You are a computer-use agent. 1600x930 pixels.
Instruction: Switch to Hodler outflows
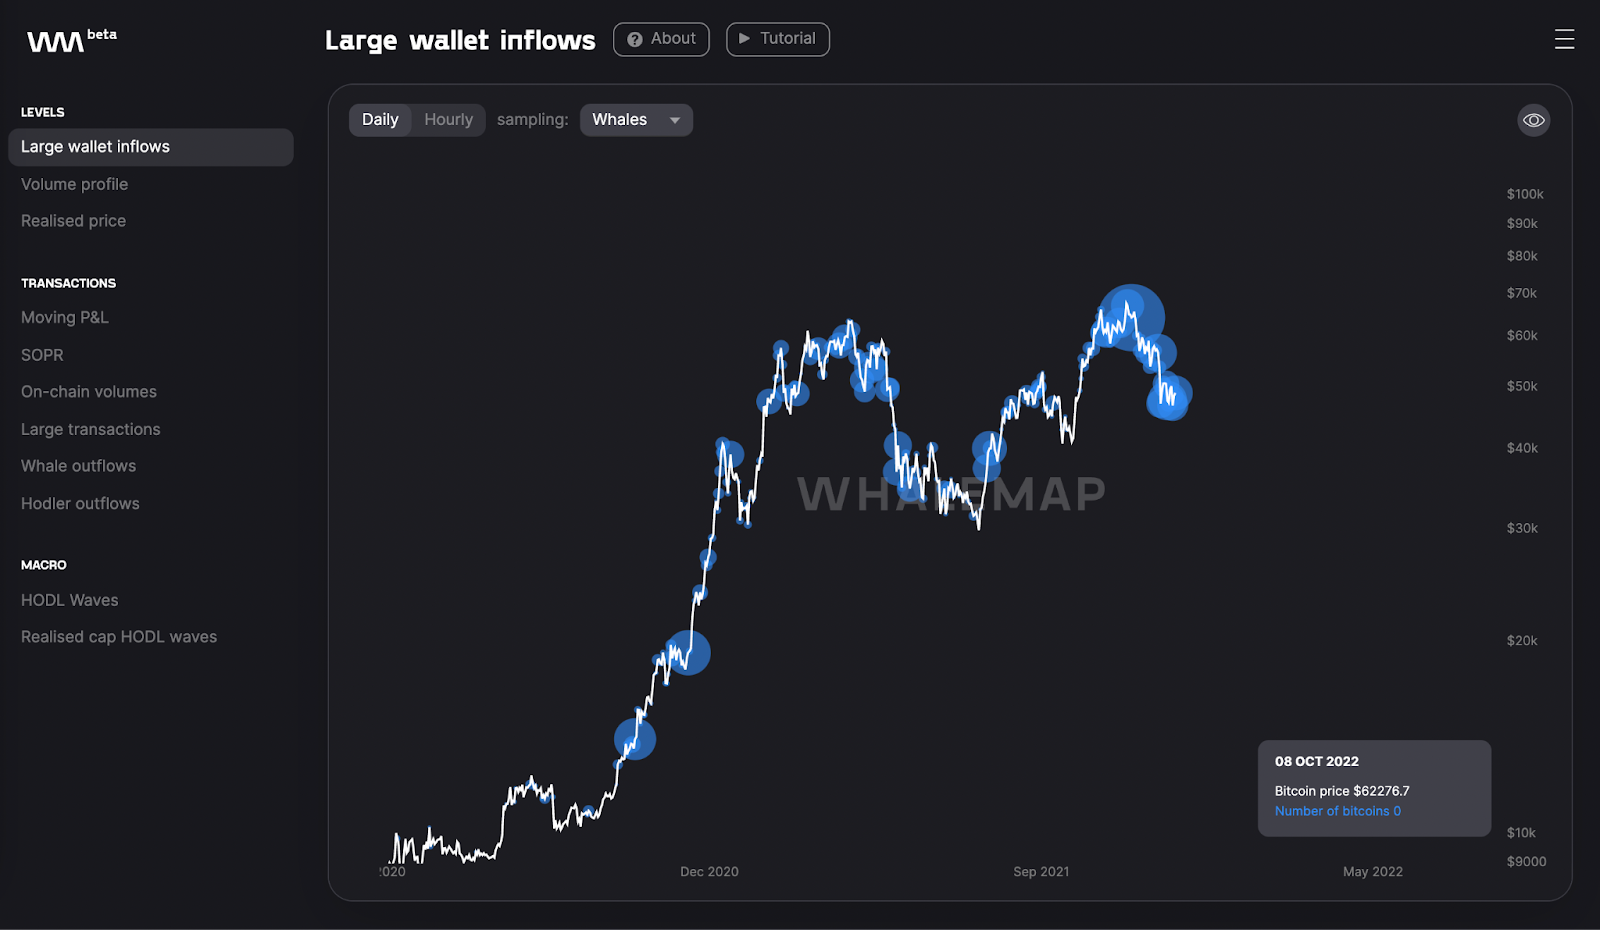(x=80, y=503)
